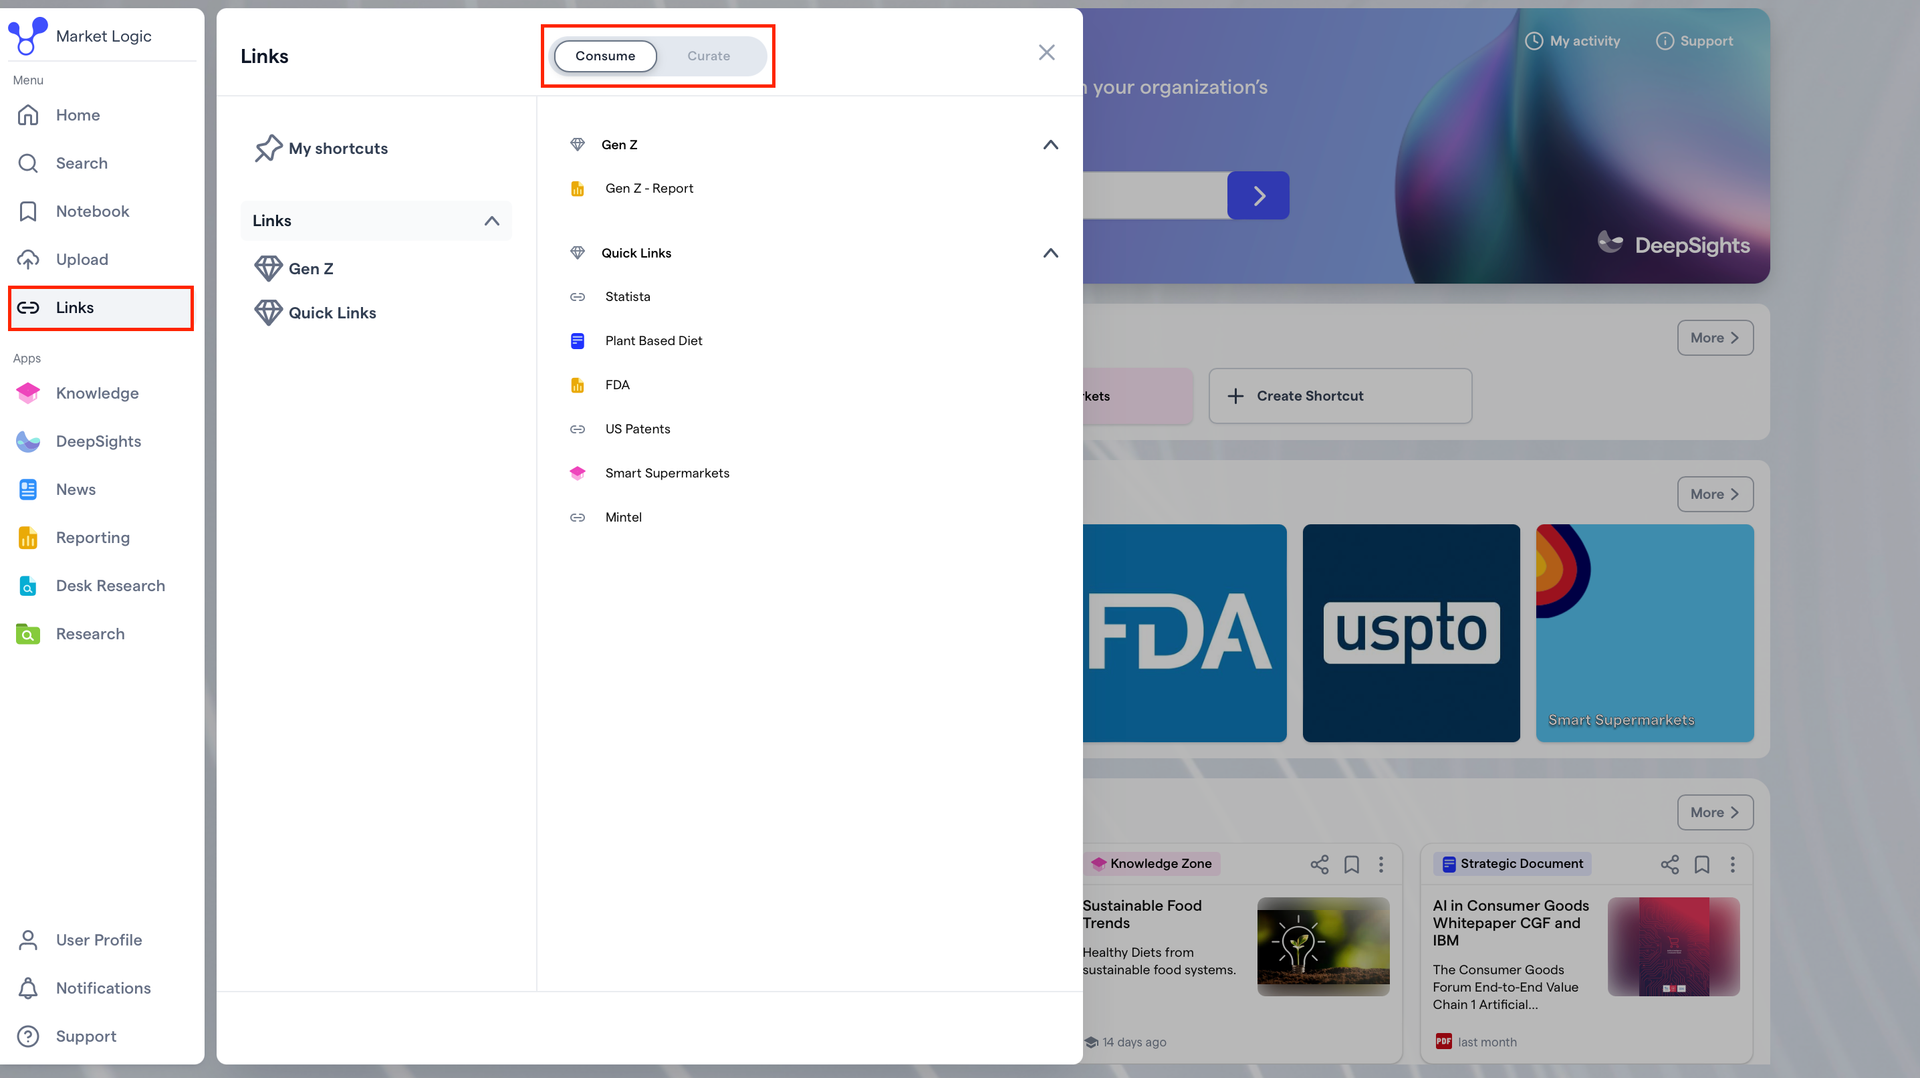Open the Plant Based Diet link
Viewport: 1920px width, 1078px height.
(x=654, y=341)
